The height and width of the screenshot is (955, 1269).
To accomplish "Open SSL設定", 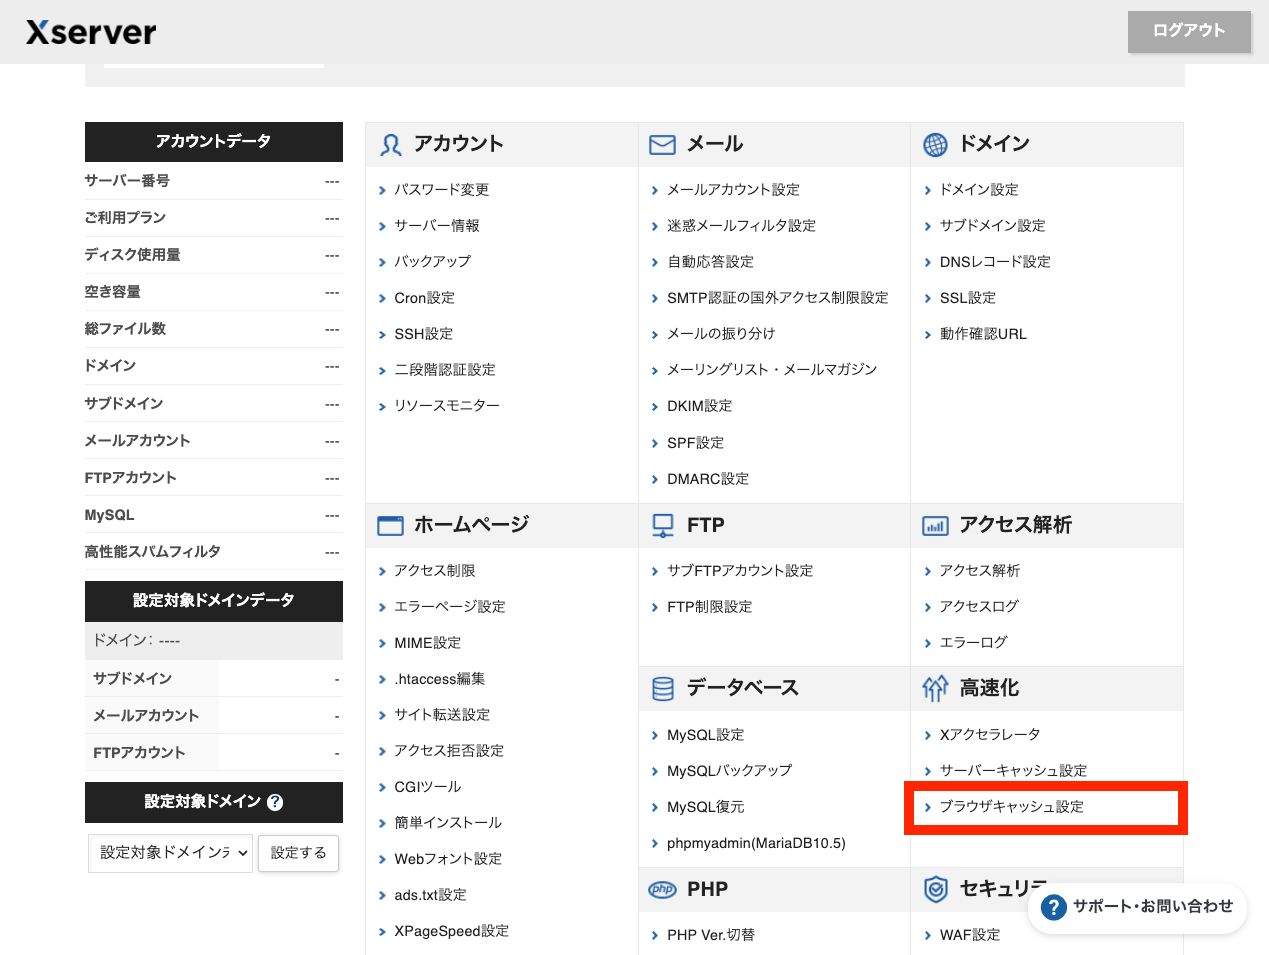I will pos(967,298).
